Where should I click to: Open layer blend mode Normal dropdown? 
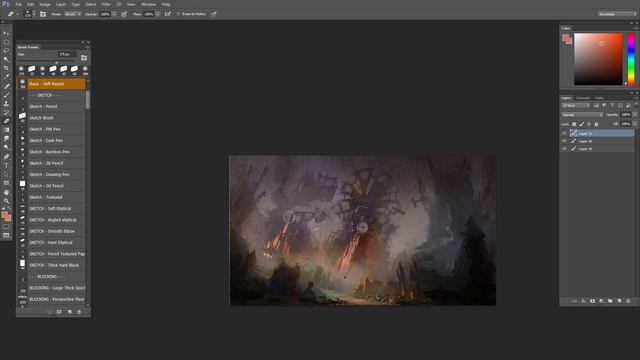point(582,115)
